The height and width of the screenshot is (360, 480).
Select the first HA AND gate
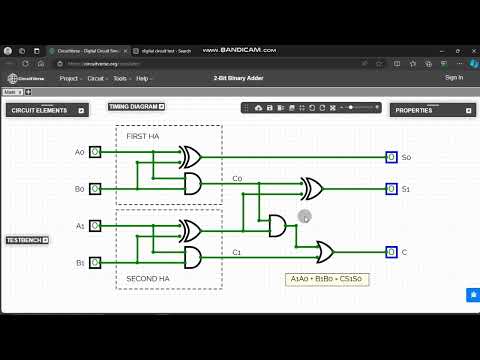193,184
